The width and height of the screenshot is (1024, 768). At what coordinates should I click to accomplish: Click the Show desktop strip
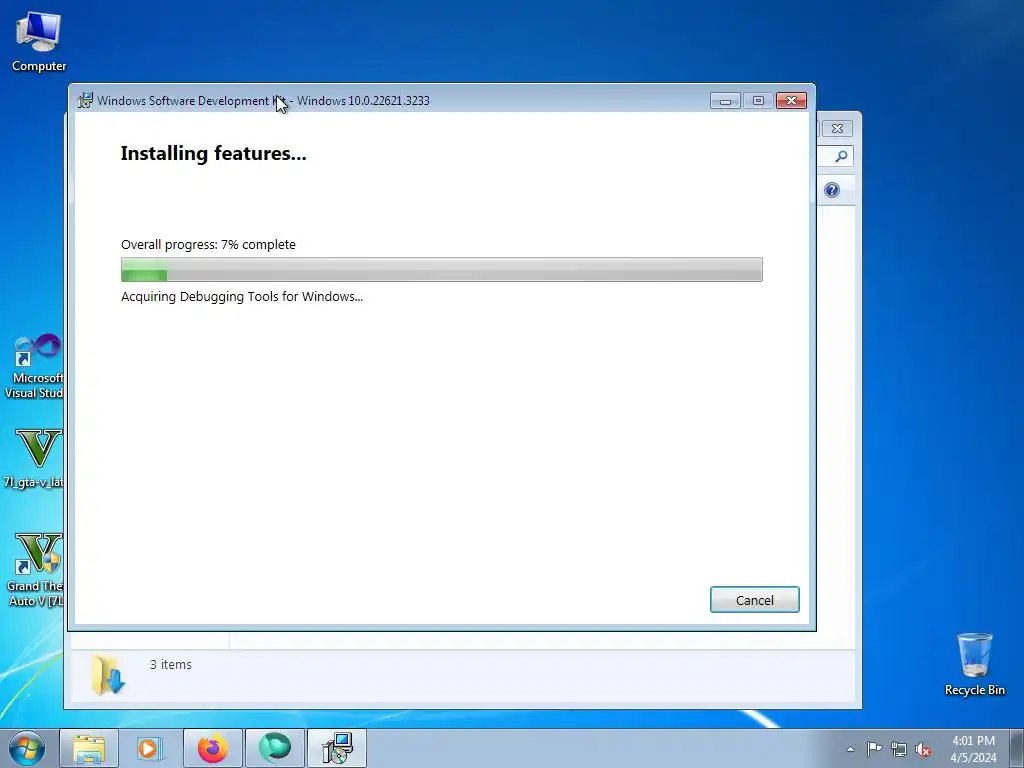point(1017,748)
